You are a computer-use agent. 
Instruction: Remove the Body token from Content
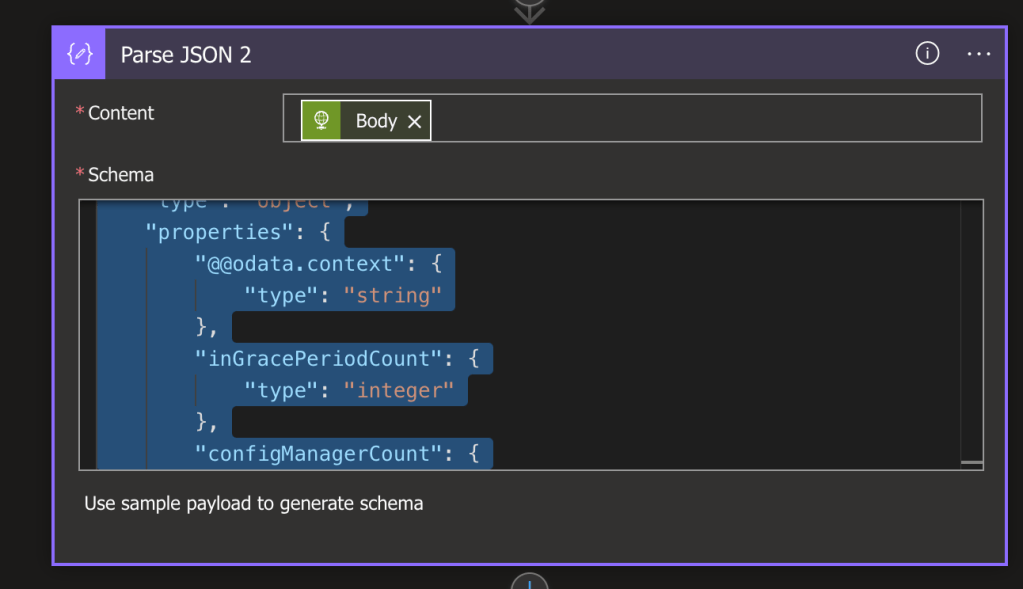414,121
